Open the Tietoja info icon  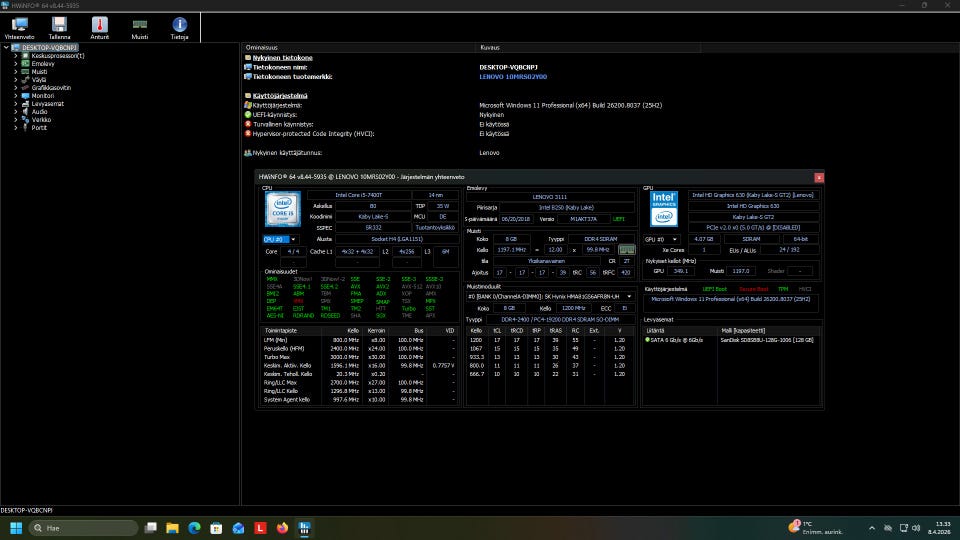(180, 27)
